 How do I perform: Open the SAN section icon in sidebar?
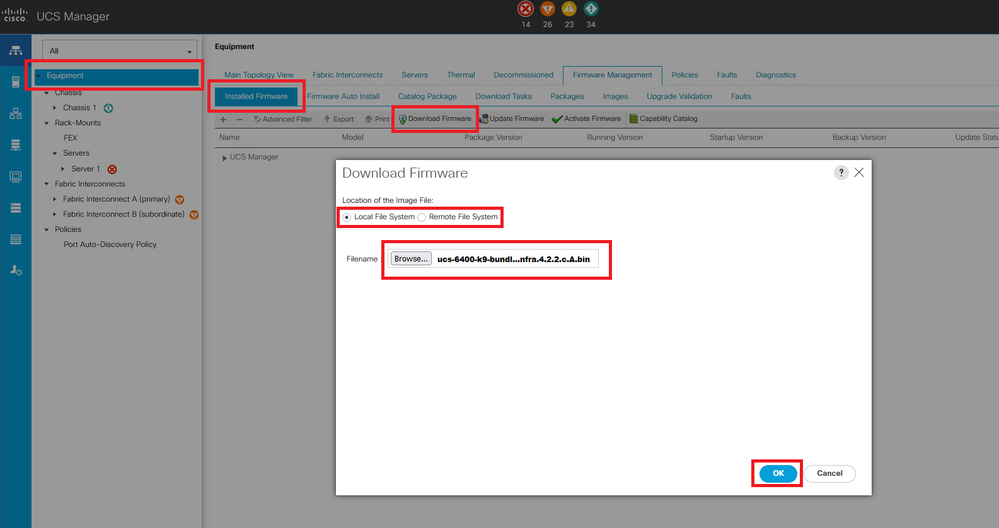[15, 145]
